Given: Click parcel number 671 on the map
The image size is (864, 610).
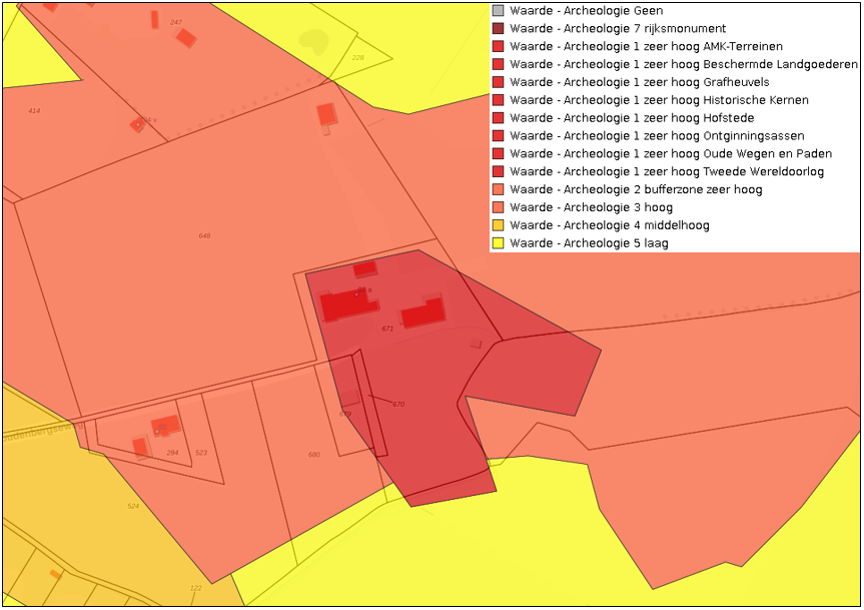Looking at the screenshot, I should [388, 328].
